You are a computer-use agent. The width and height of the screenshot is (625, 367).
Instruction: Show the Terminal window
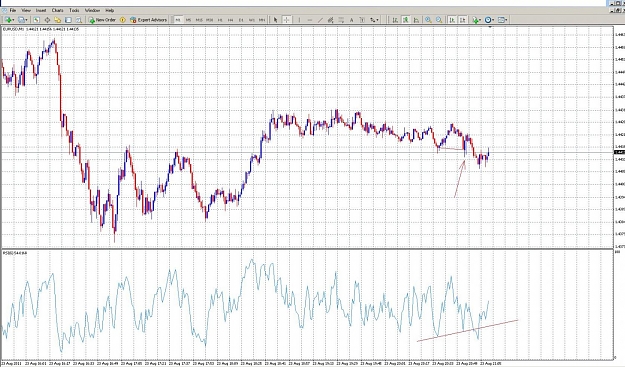click(x=68, y=20)
